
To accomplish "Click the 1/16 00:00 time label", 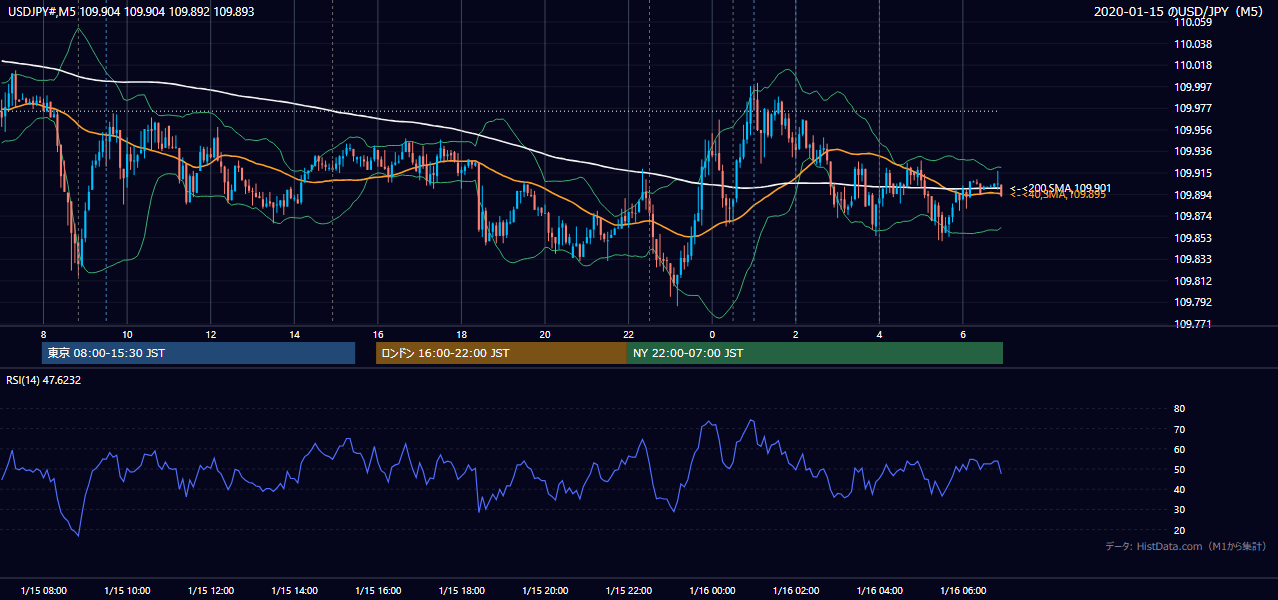I will 712,590.
